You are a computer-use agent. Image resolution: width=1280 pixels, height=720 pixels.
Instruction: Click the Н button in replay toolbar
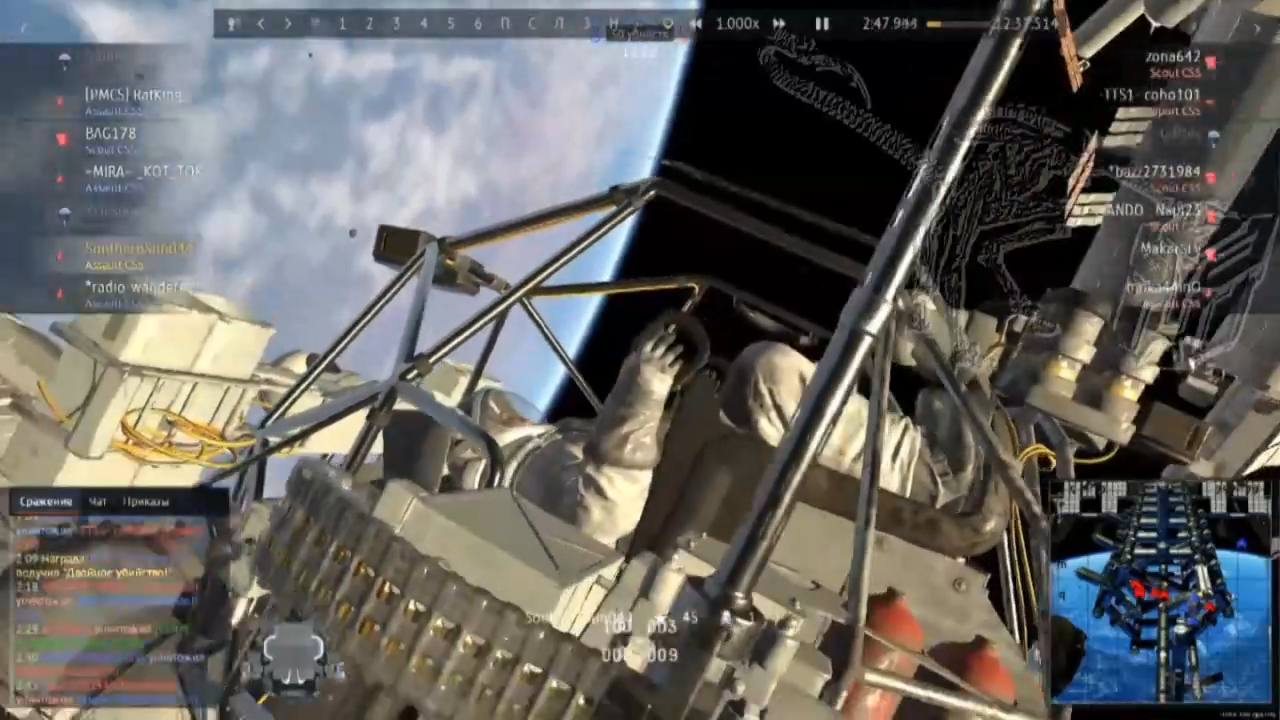[613, 24]
